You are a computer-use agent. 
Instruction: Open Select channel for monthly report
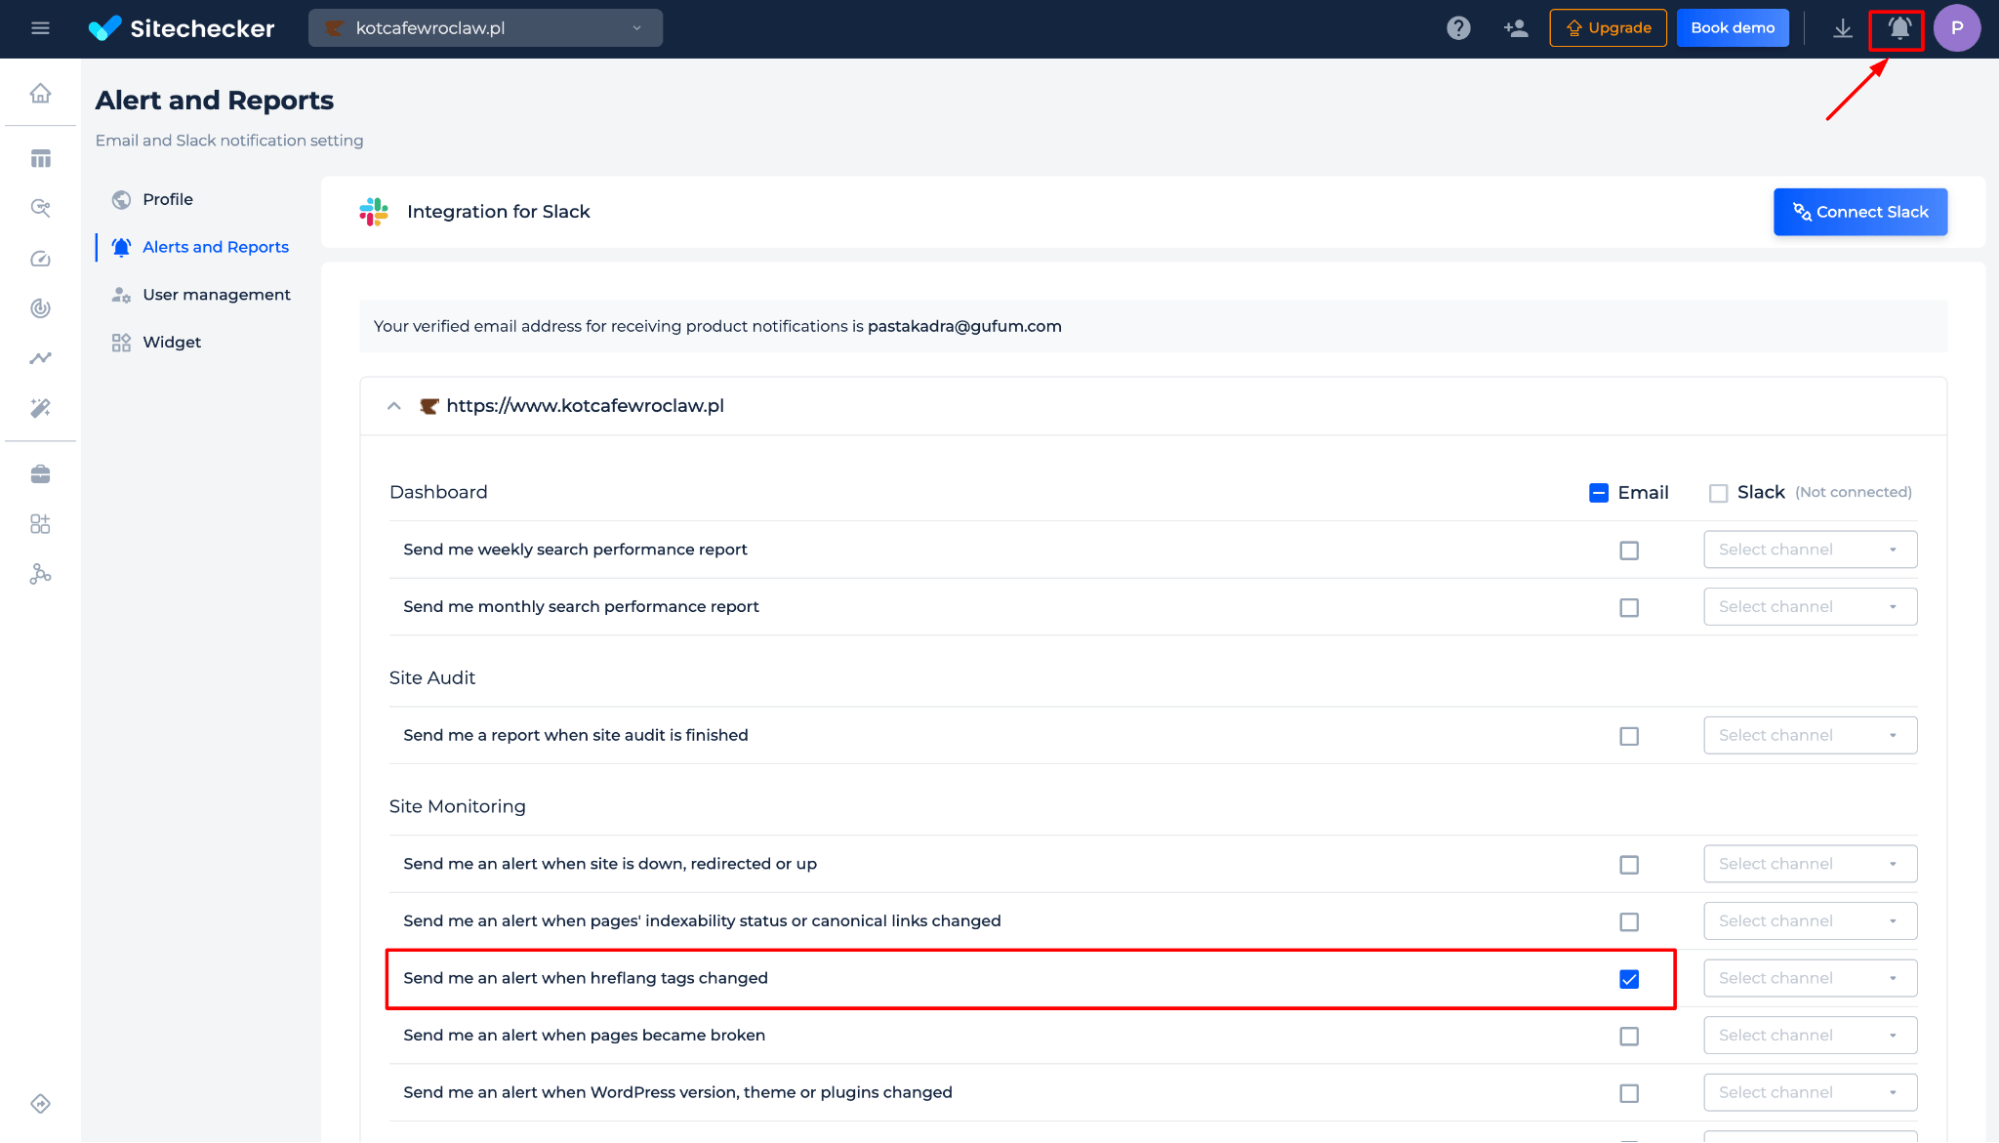coord(1810,607)
